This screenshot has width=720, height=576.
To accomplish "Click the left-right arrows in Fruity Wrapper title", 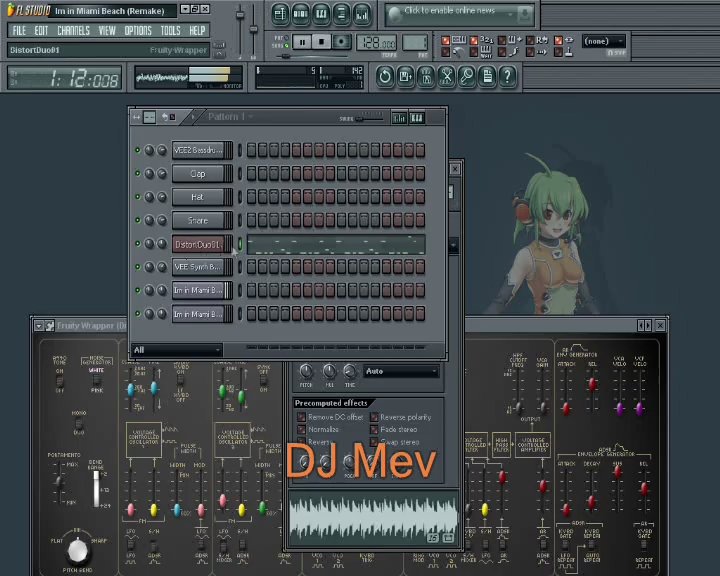I will [x=644, y=326].
